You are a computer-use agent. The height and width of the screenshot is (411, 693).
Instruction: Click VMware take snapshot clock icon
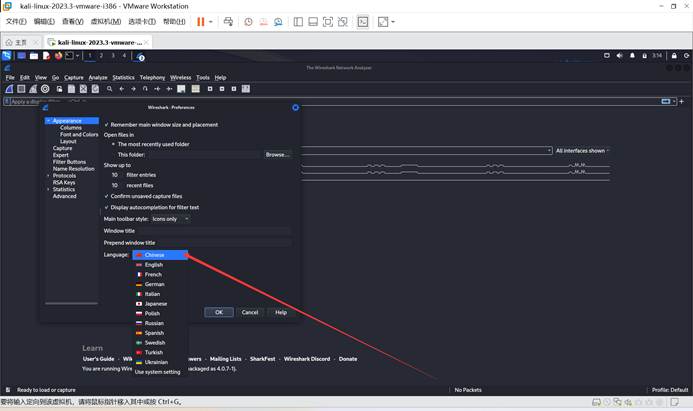point(248,22)
